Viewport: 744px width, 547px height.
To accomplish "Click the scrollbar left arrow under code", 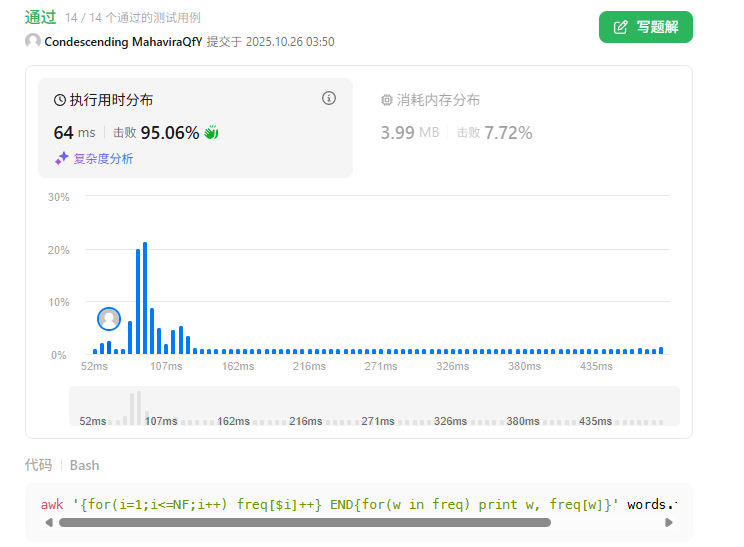I will (x=49, y=522).
